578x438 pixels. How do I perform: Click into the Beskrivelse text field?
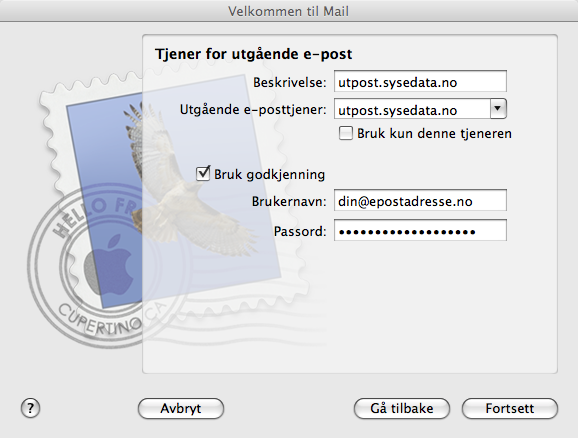point(420,81)
